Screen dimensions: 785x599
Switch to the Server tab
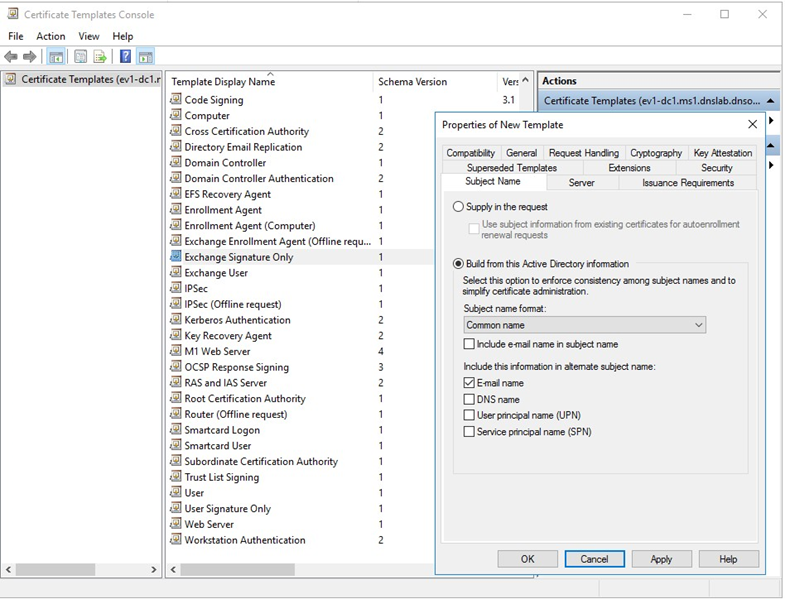[581, 183]
